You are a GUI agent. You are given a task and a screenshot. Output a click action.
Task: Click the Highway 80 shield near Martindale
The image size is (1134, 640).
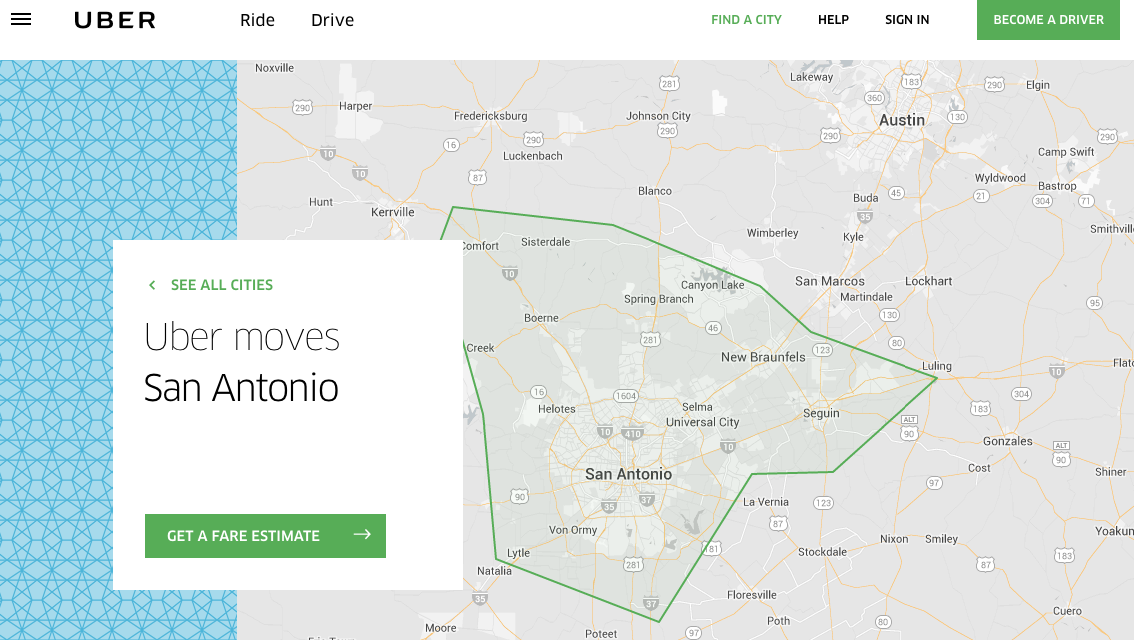pyautogui.click(x=897, y=343)
